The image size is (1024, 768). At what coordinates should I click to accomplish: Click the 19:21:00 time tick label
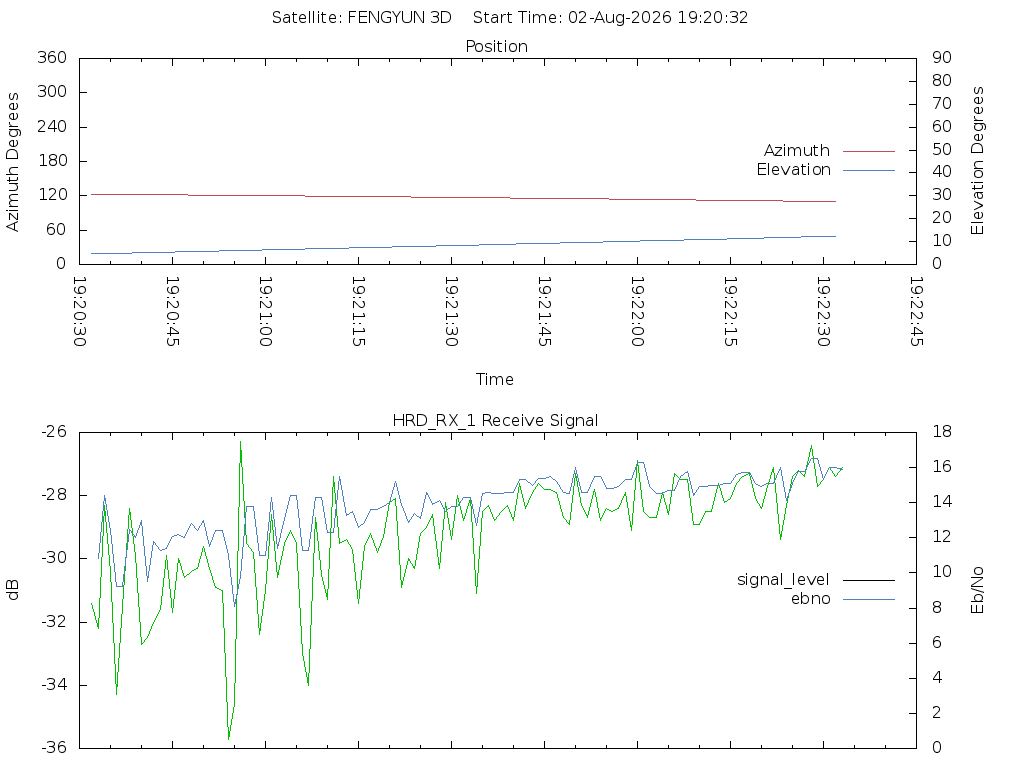point(265,312)
